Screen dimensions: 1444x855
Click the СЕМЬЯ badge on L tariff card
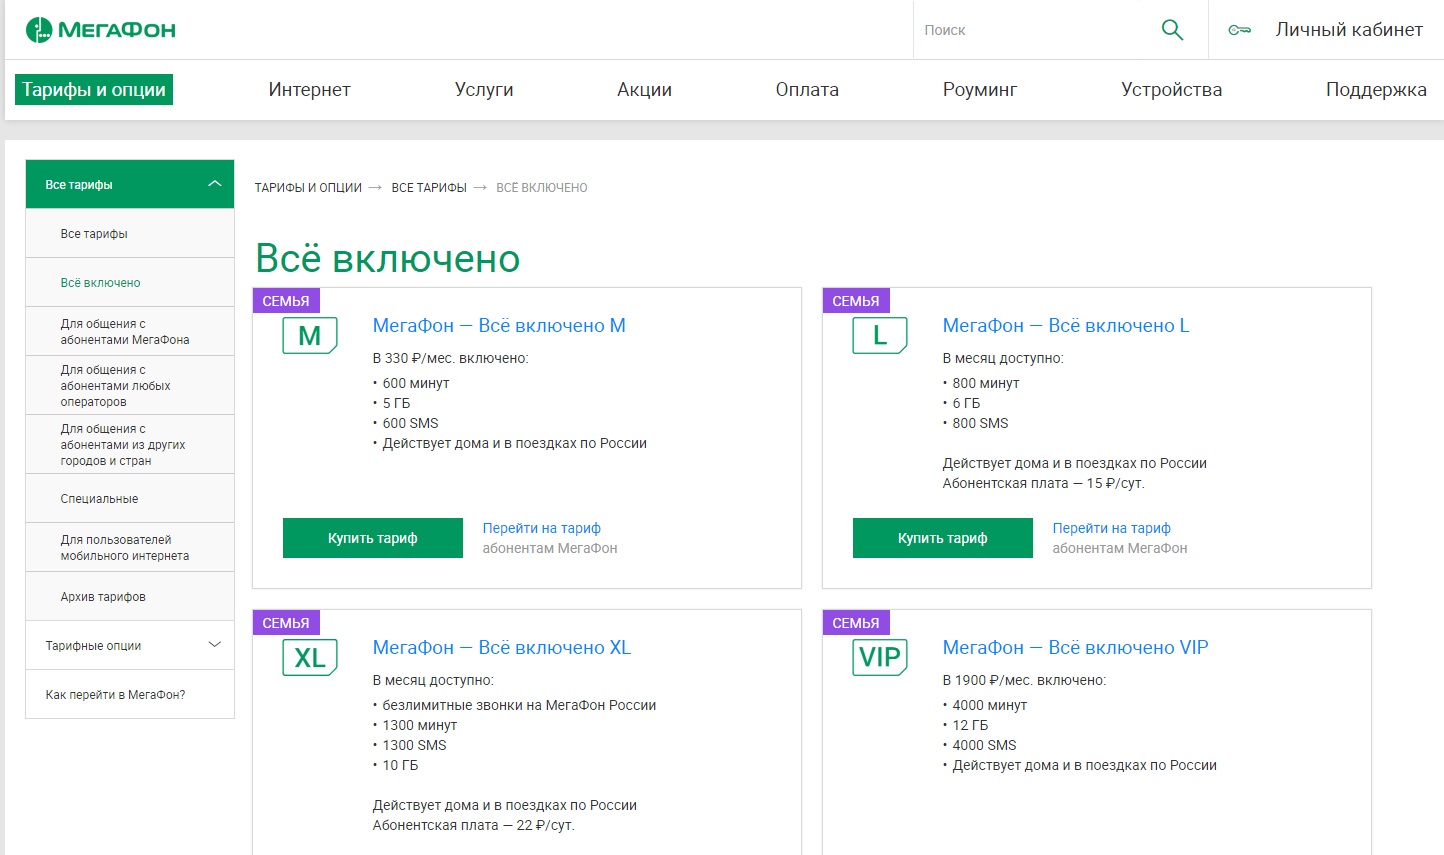pos(856,301)
